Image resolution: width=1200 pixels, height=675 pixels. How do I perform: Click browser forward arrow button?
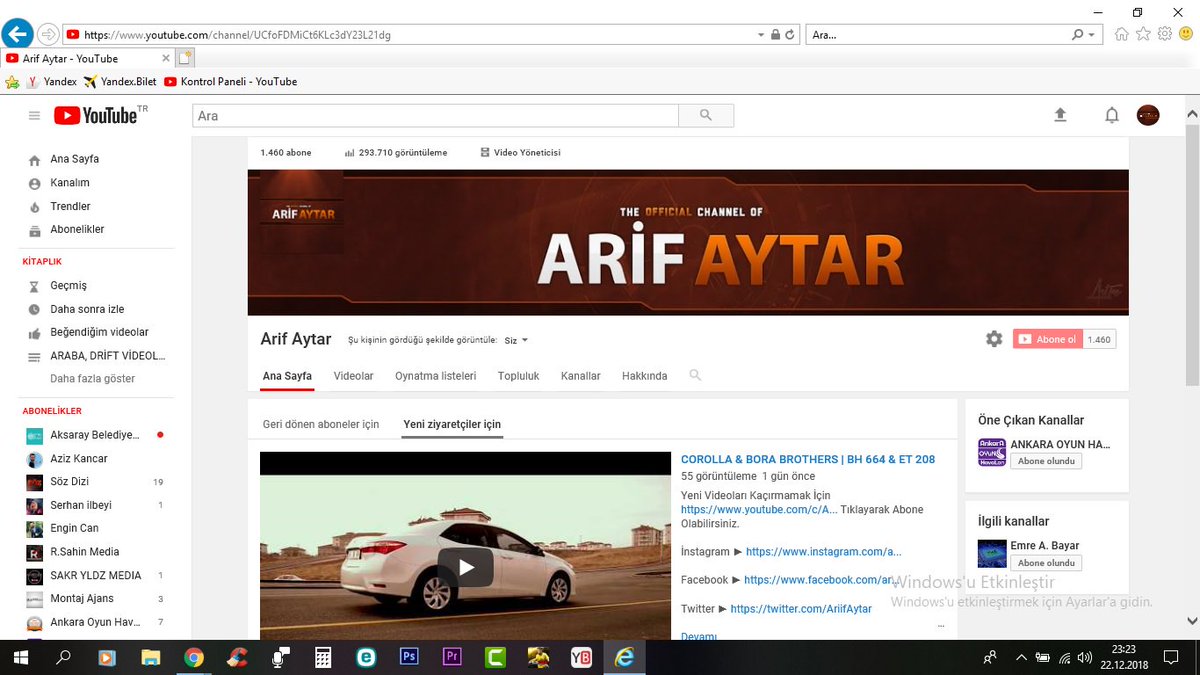47,34
